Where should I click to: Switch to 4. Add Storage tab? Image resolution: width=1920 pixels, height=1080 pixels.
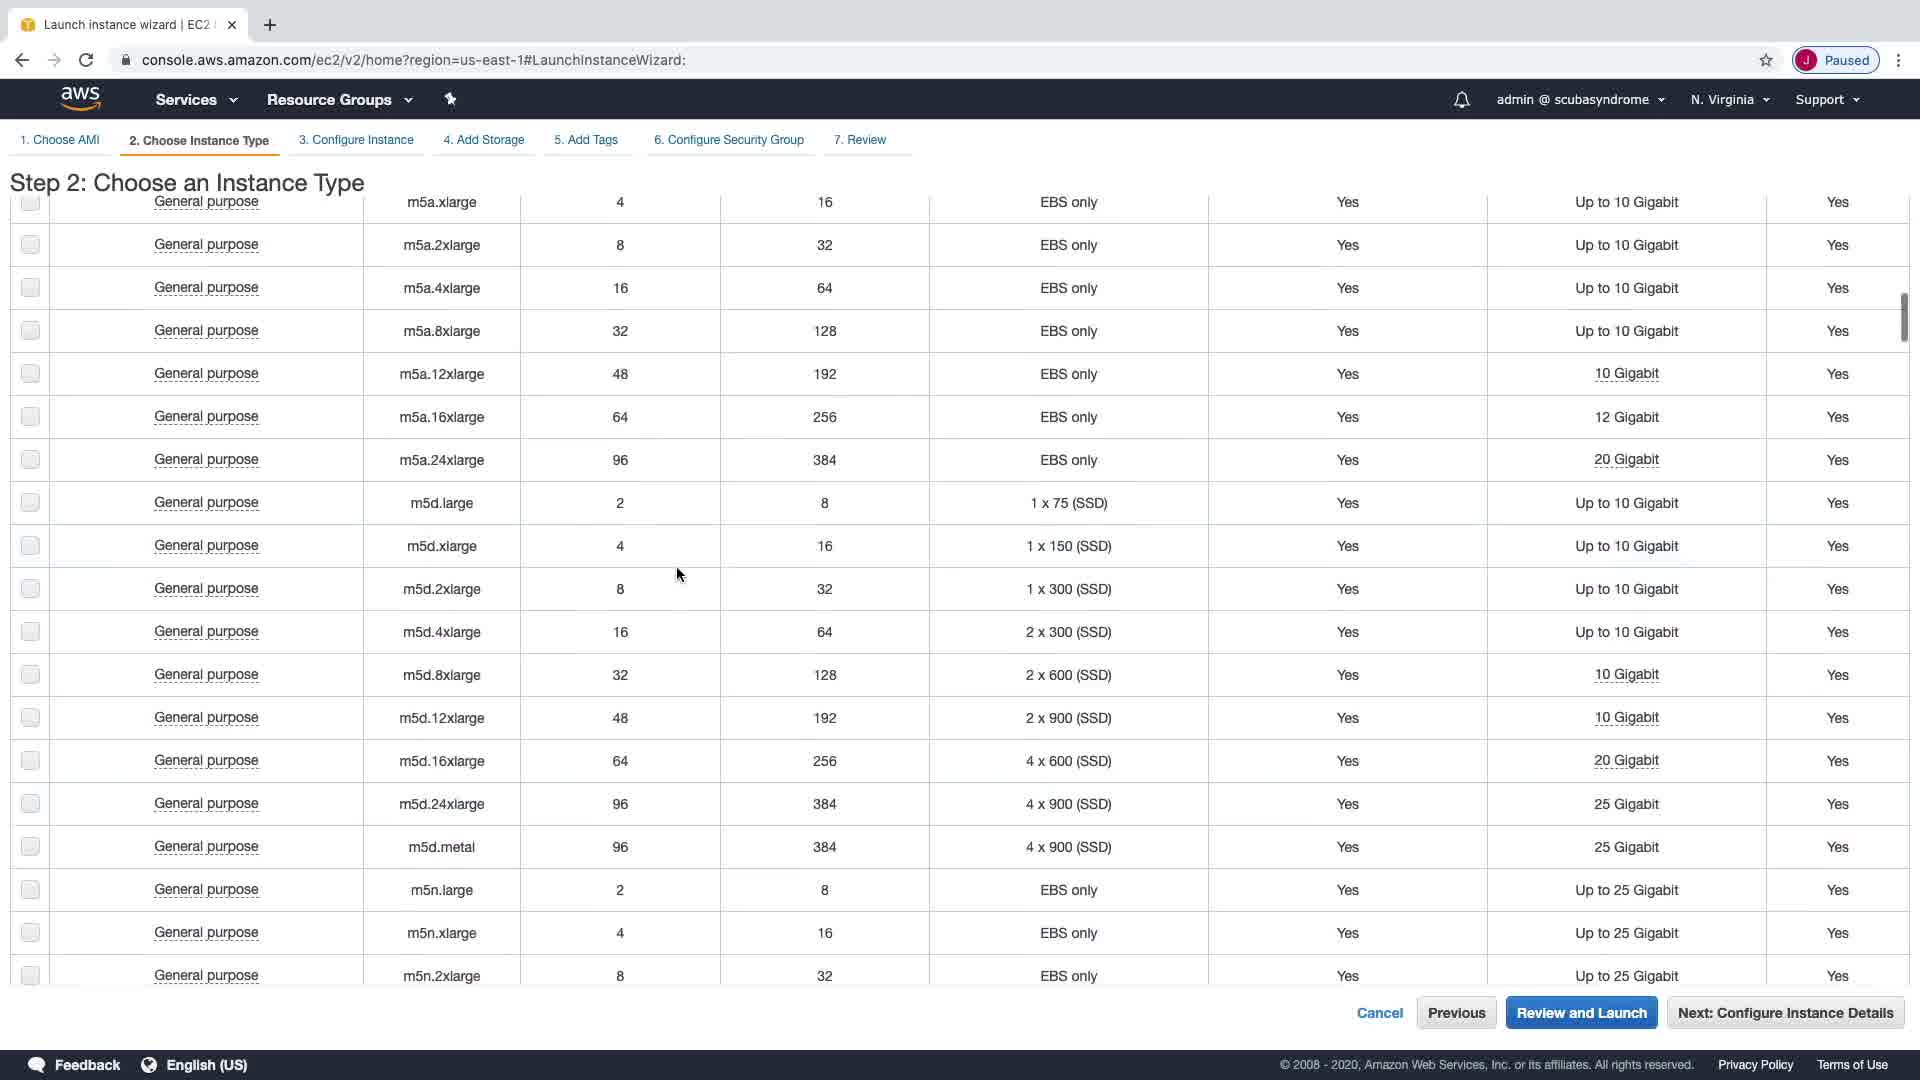point(483,140)
